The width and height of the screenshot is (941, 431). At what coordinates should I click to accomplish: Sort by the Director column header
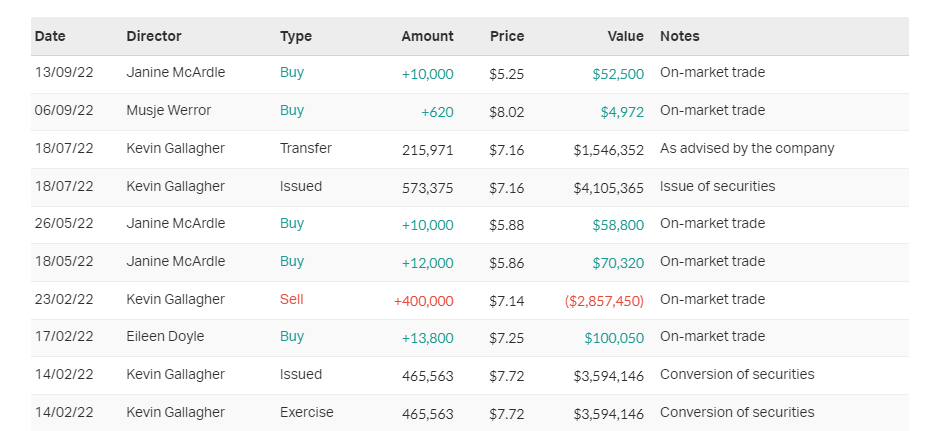(154, 36)
